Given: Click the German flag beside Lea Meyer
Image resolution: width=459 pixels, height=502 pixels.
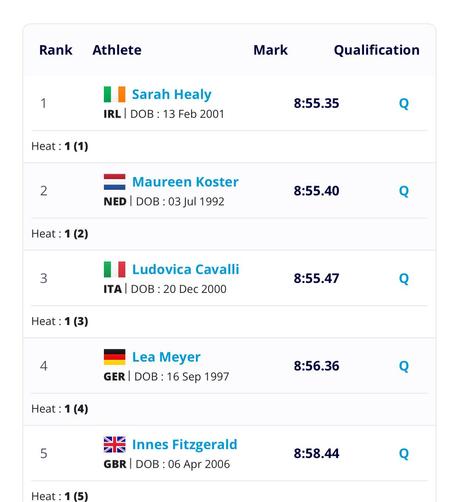Looking at the screenshot, I should coord(114,357).
